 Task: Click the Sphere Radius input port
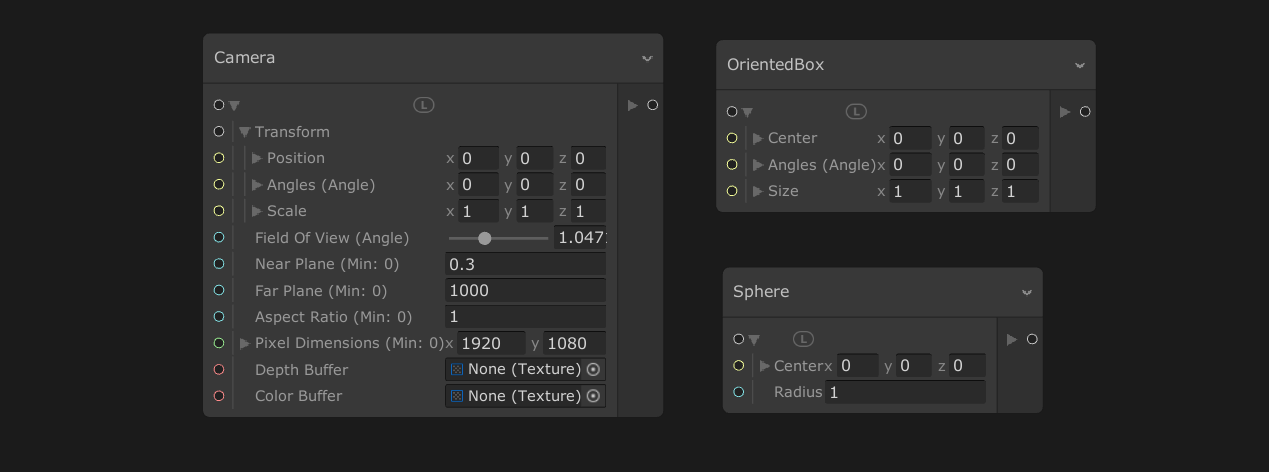coord(739,392)
